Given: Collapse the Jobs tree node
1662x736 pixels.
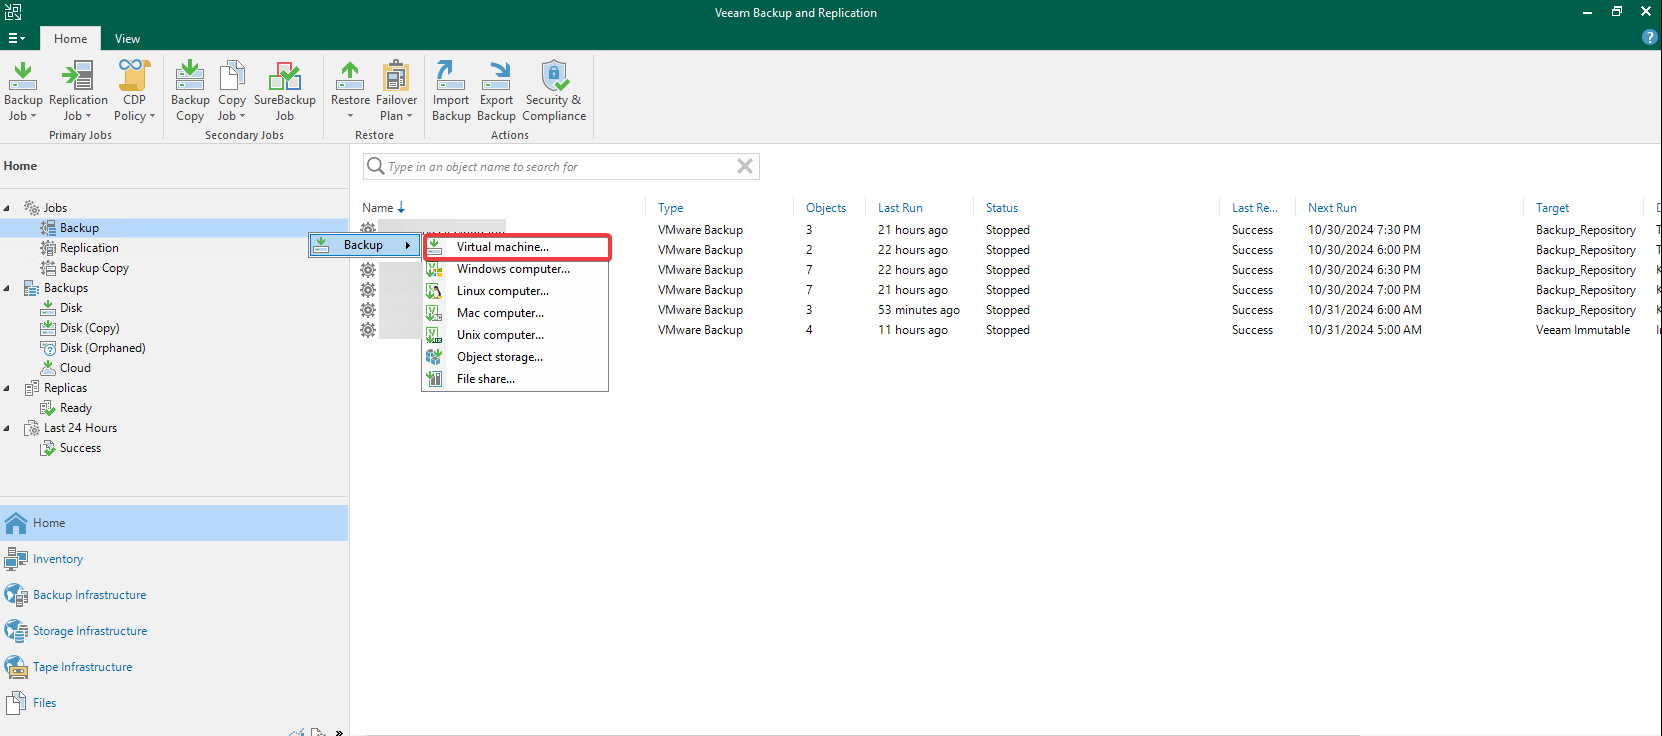Looking at the screenshot, I should pos(7,208).
